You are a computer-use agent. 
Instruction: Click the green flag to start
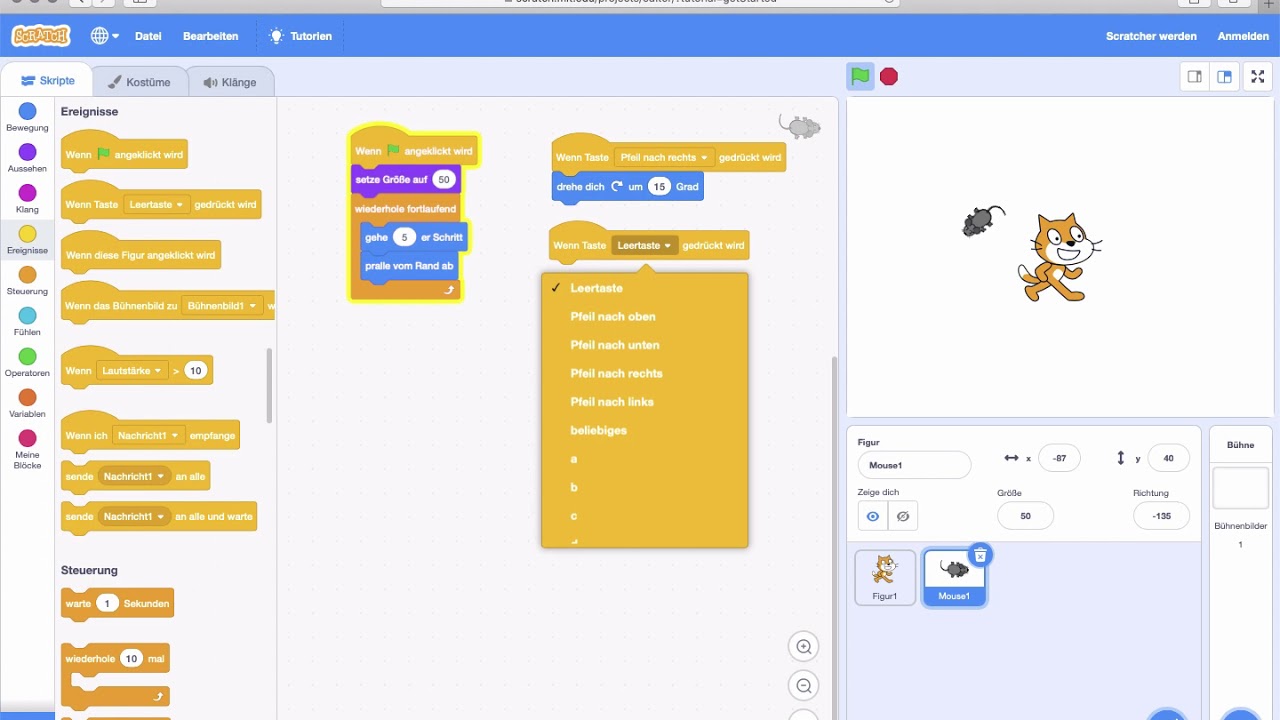tap(860, 76)
